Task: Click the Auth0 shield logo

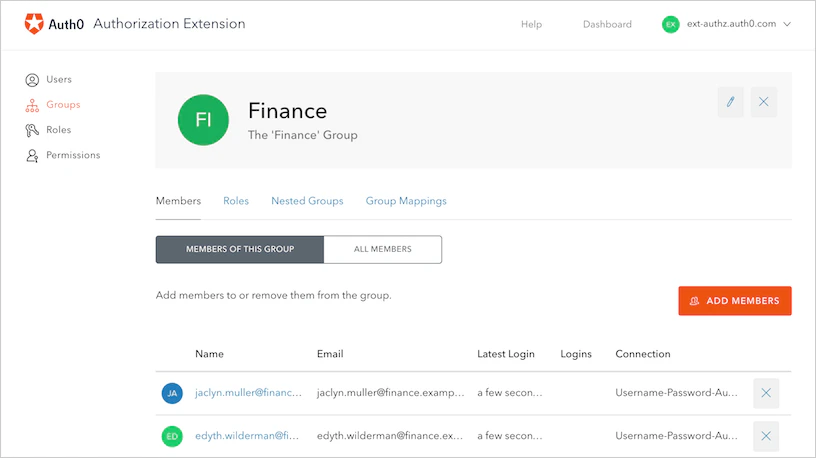Action: coord(34,24)
